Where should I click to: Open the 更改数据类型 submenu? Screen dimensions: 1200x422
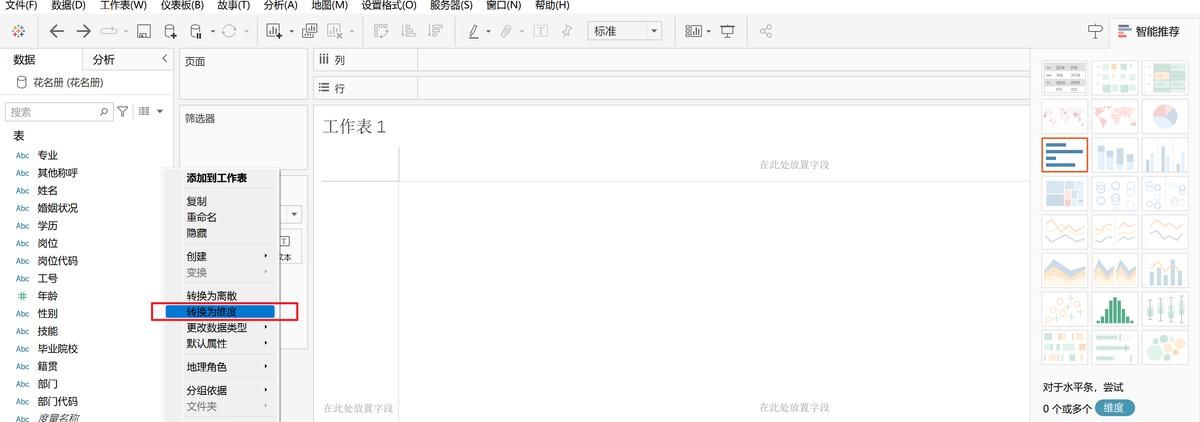click(221, 327)
